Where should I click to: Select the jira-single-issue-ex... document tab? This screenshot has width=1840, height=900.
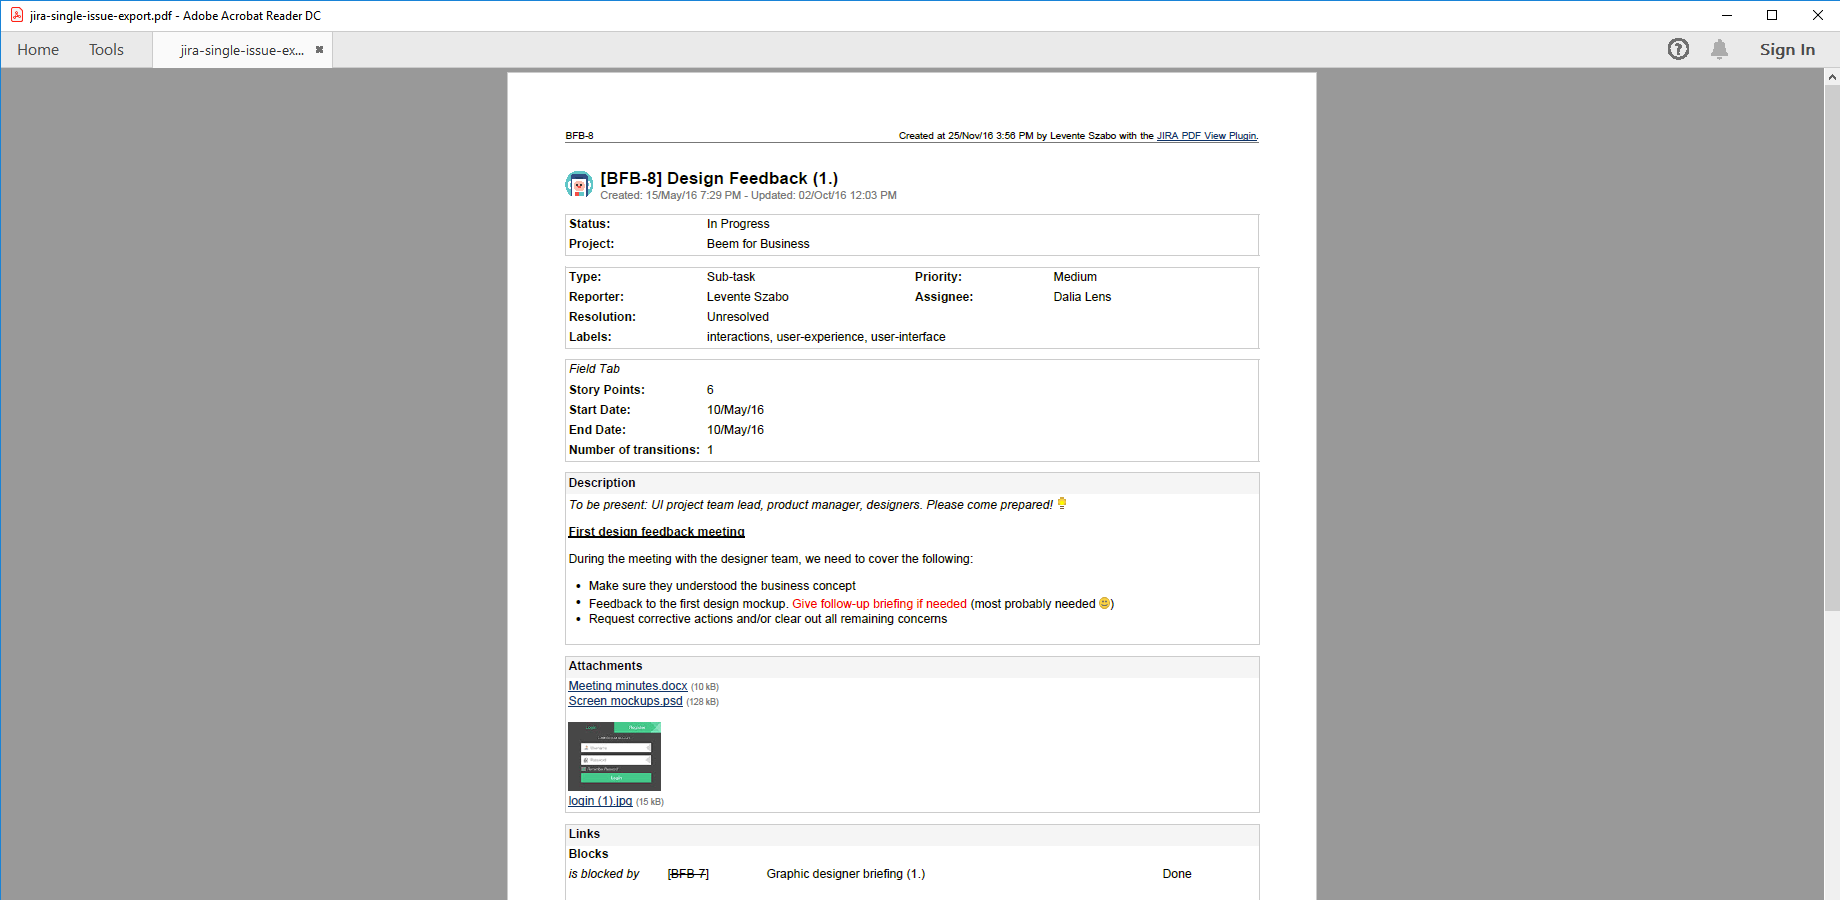(x=241, y=50)
